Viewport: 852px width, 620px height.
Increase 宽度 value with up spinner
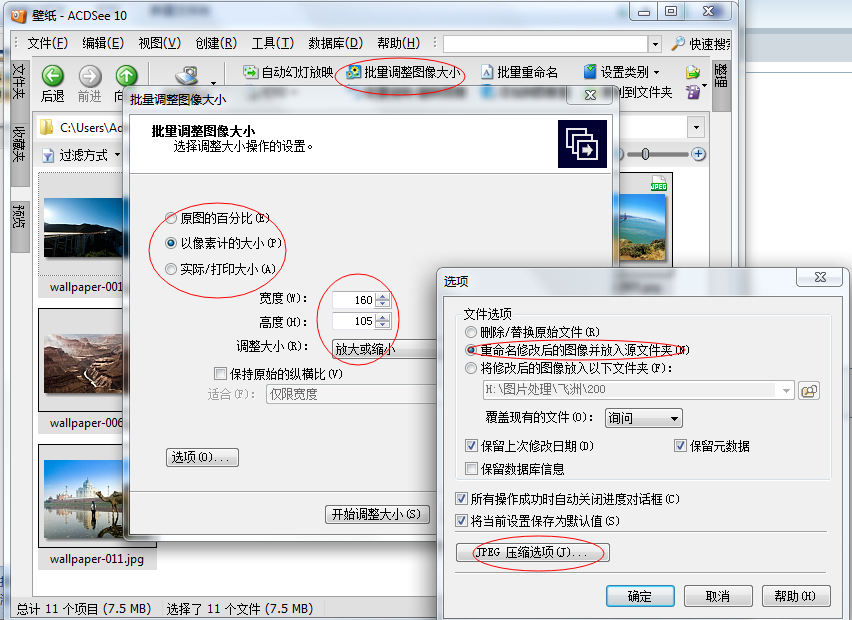click(383, 296)
